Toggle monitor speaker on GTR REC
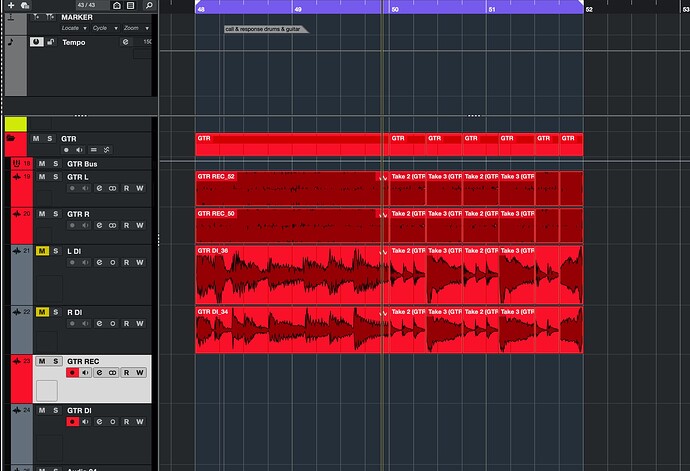Image resolution: width=690 pixels, height=471 pixels. click(85, 373)
